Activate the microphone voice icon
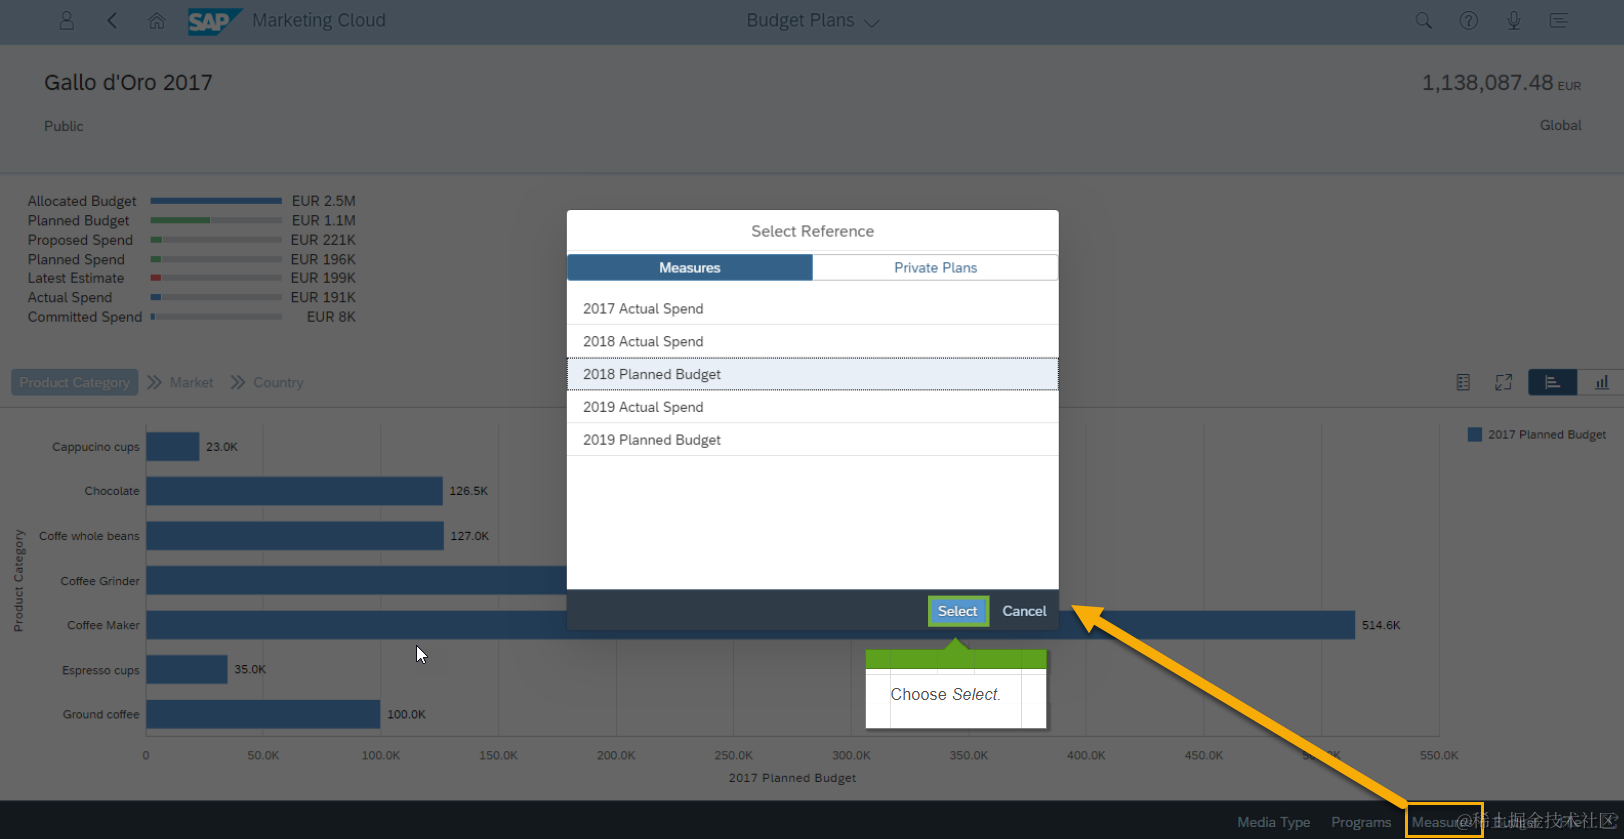This screenshot has width=1624, height=839. (x=1514, y=20)
